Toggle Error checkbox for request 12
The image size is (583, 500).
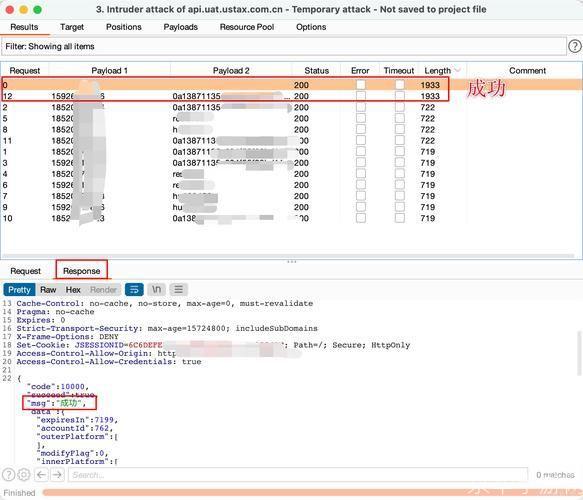coord(360,96)
